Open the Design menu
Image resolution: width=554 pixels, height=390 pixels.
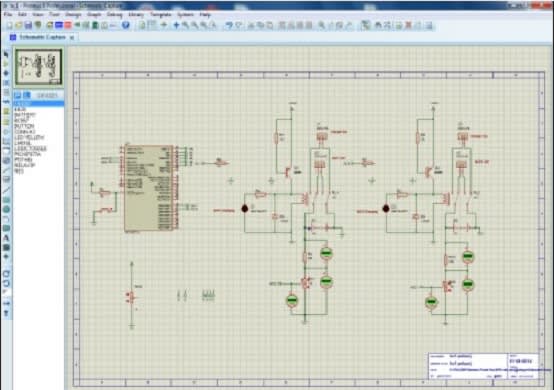[73, 14]
